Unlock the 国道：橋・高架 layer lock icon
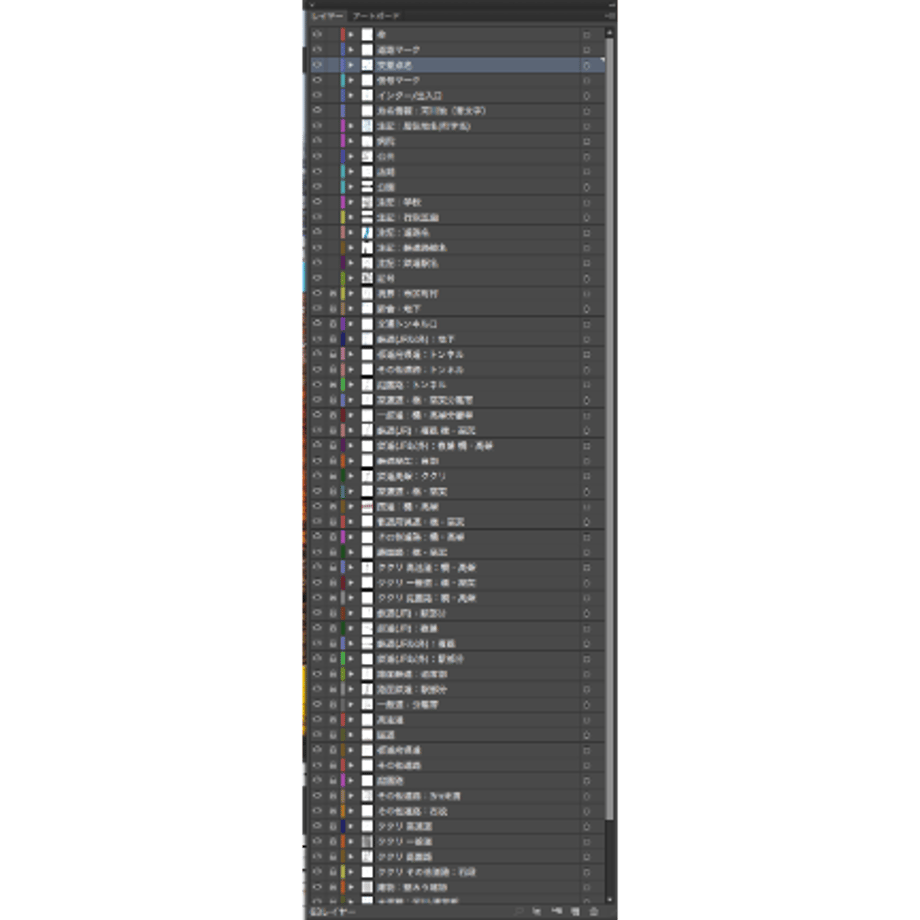920x920 pixels. (333, 506)
